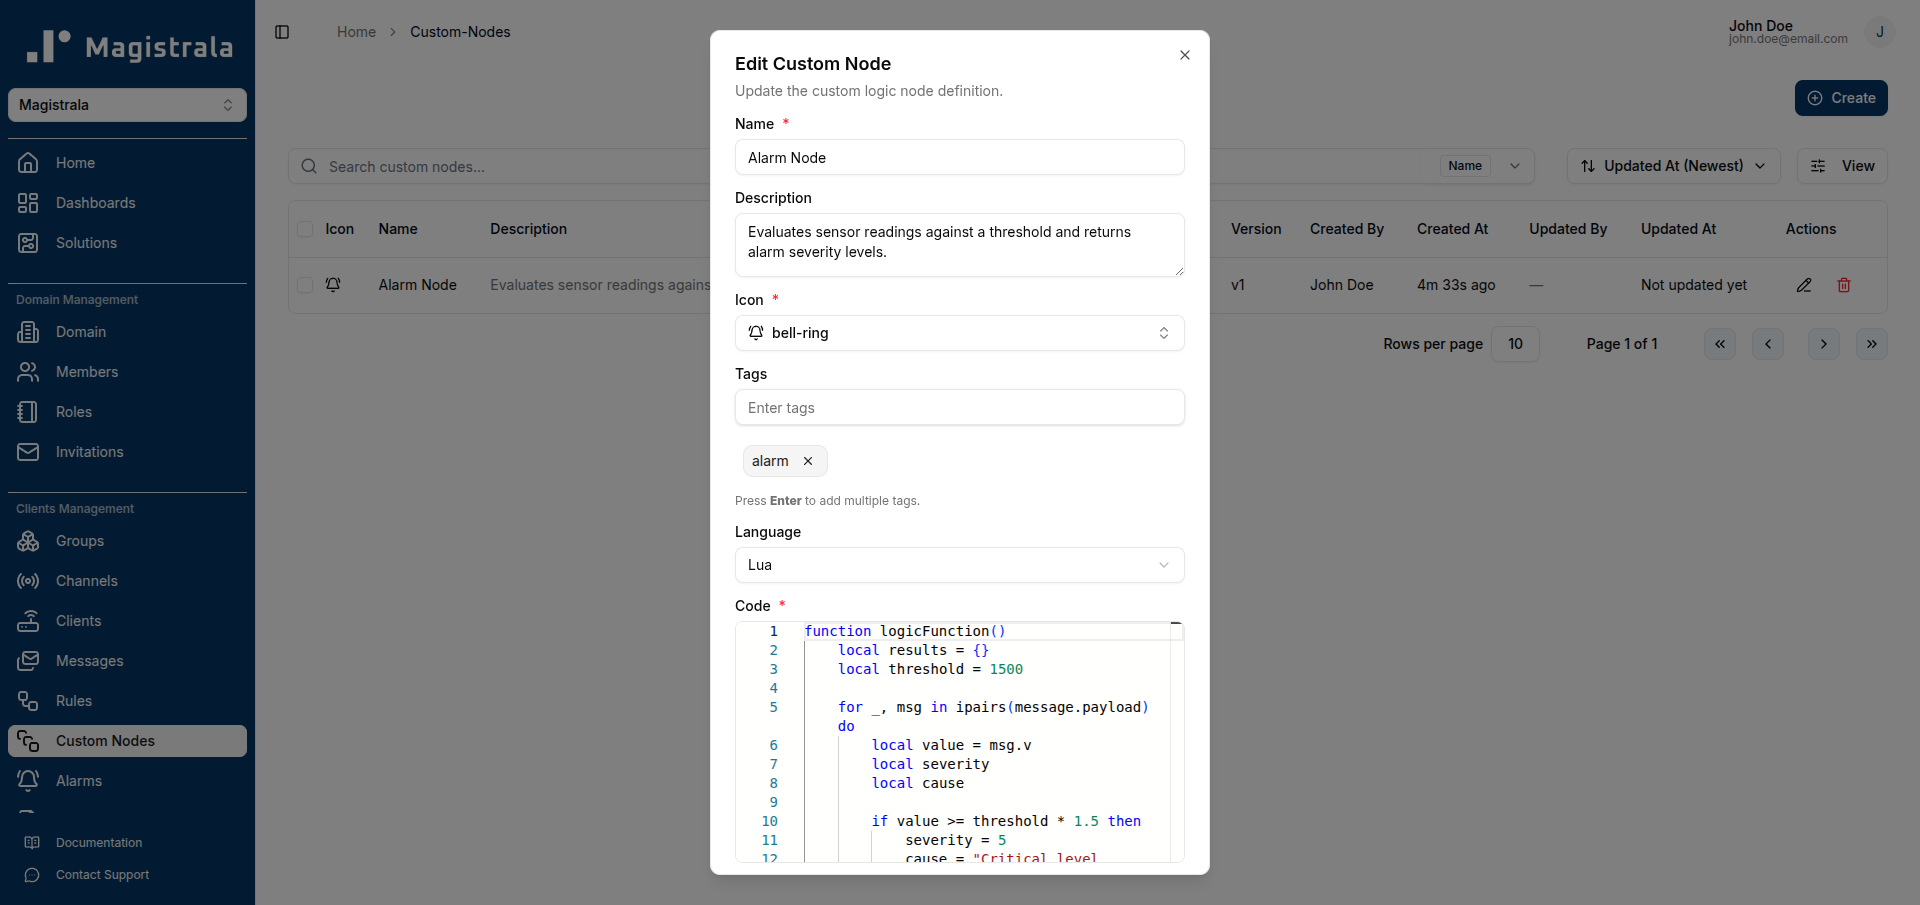Toggle the Alarm Node row checkbox
This screenshot has width=1920, height=905.
[x=305, y=285]
